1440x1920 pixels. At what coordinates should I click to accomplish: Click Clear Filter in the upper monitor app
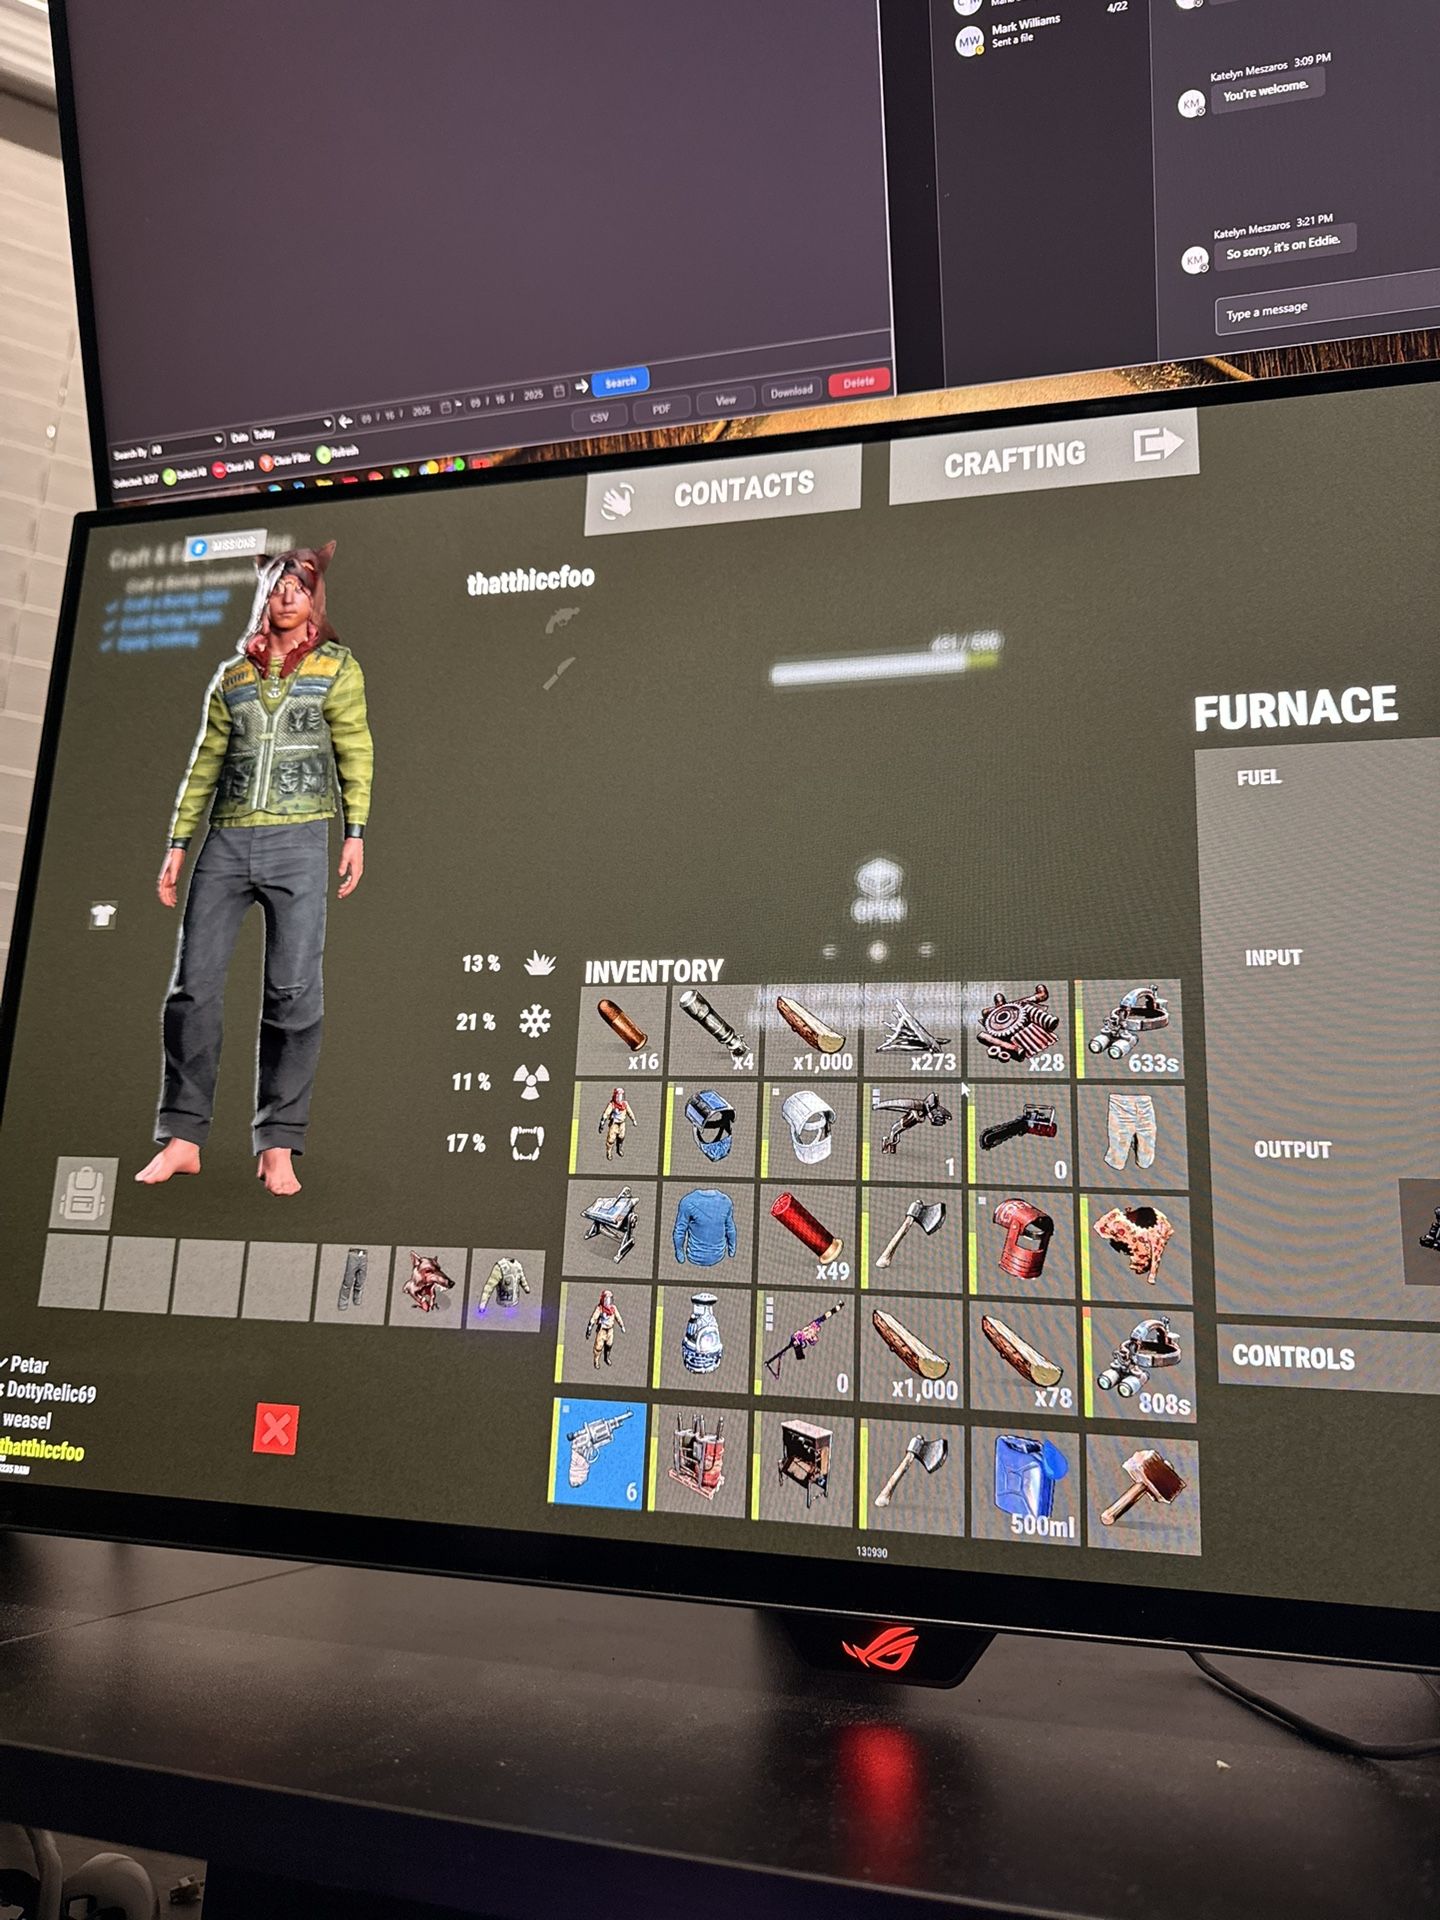(286, 459)
